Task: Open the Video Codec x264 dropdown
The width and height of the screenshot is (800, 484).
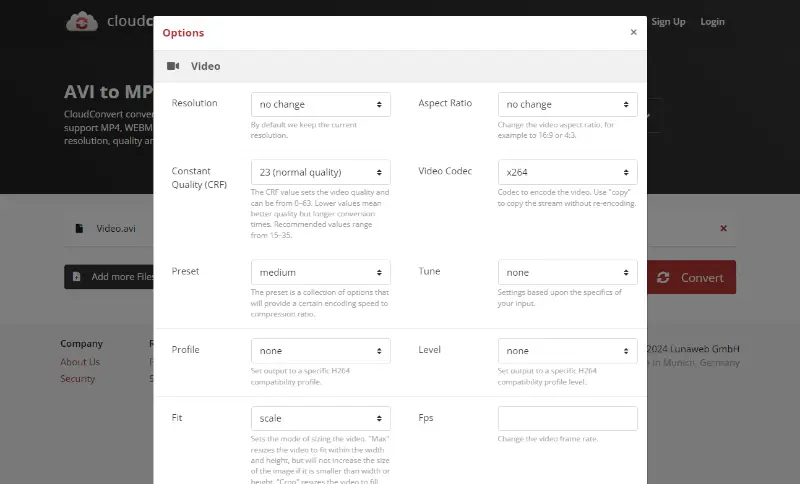Action: pos(567,172)
